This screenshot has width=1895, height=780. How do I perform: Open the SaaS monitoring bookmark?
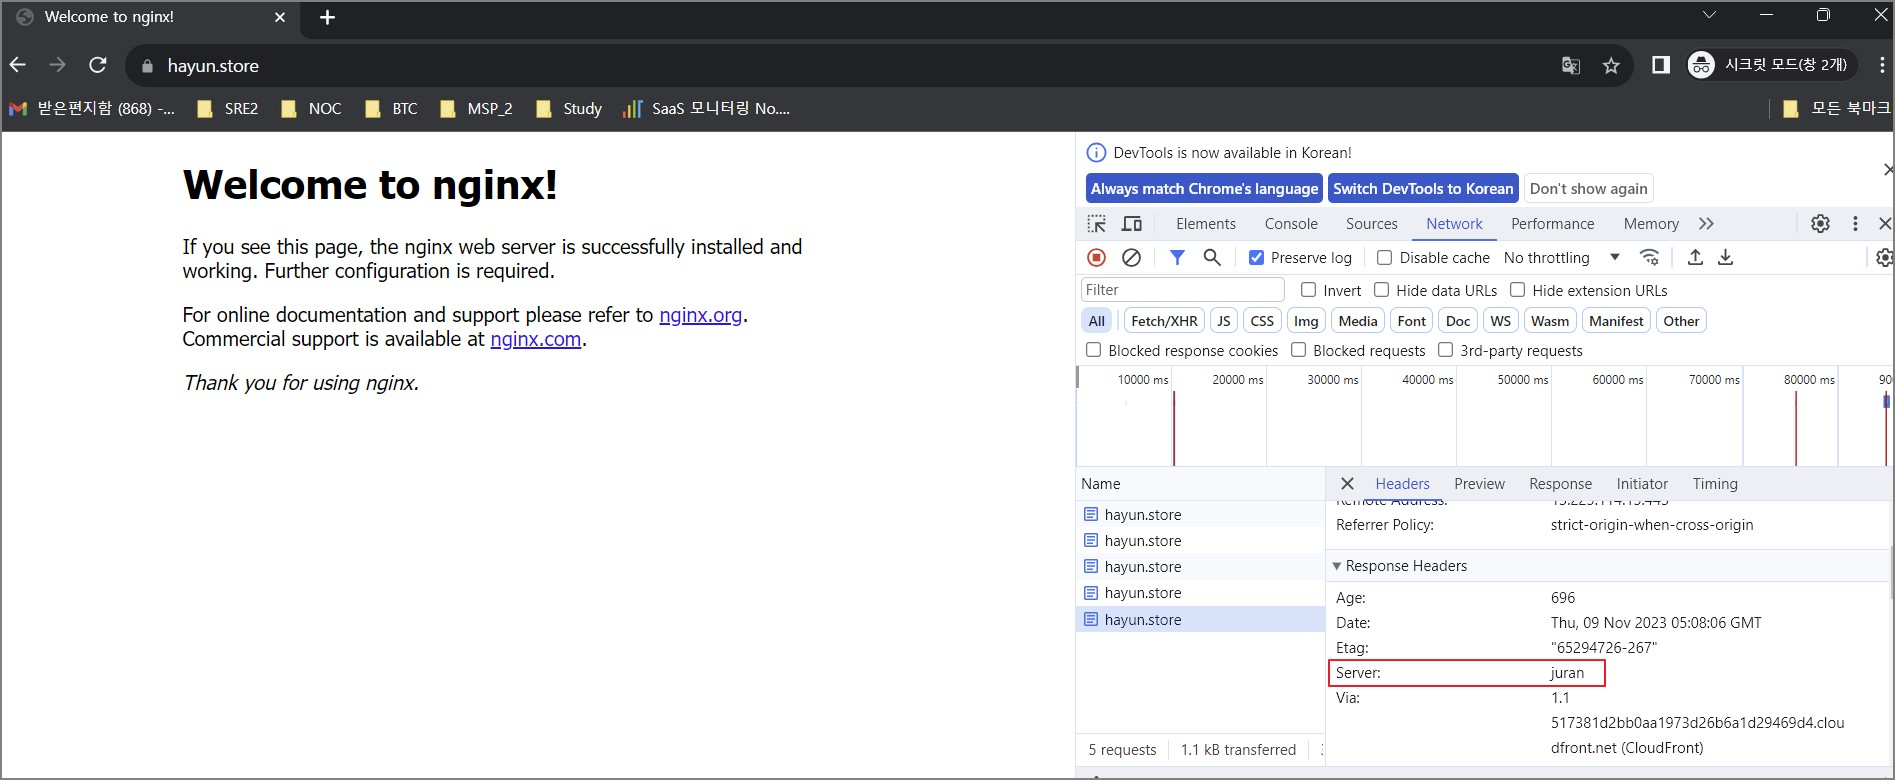pos(706,108)
